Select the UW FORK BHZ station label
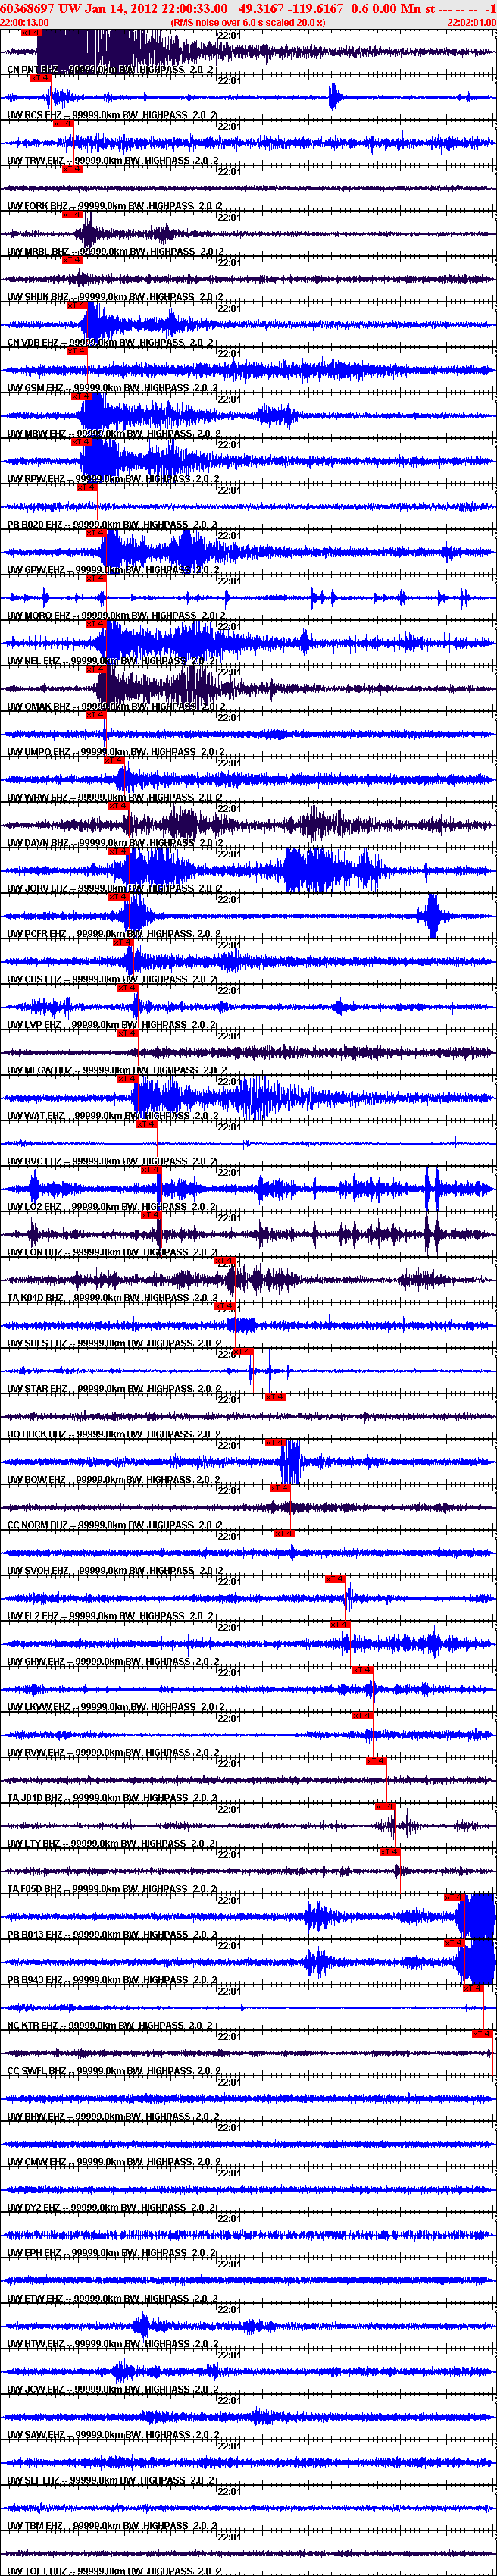 click(x=37, y=206)
